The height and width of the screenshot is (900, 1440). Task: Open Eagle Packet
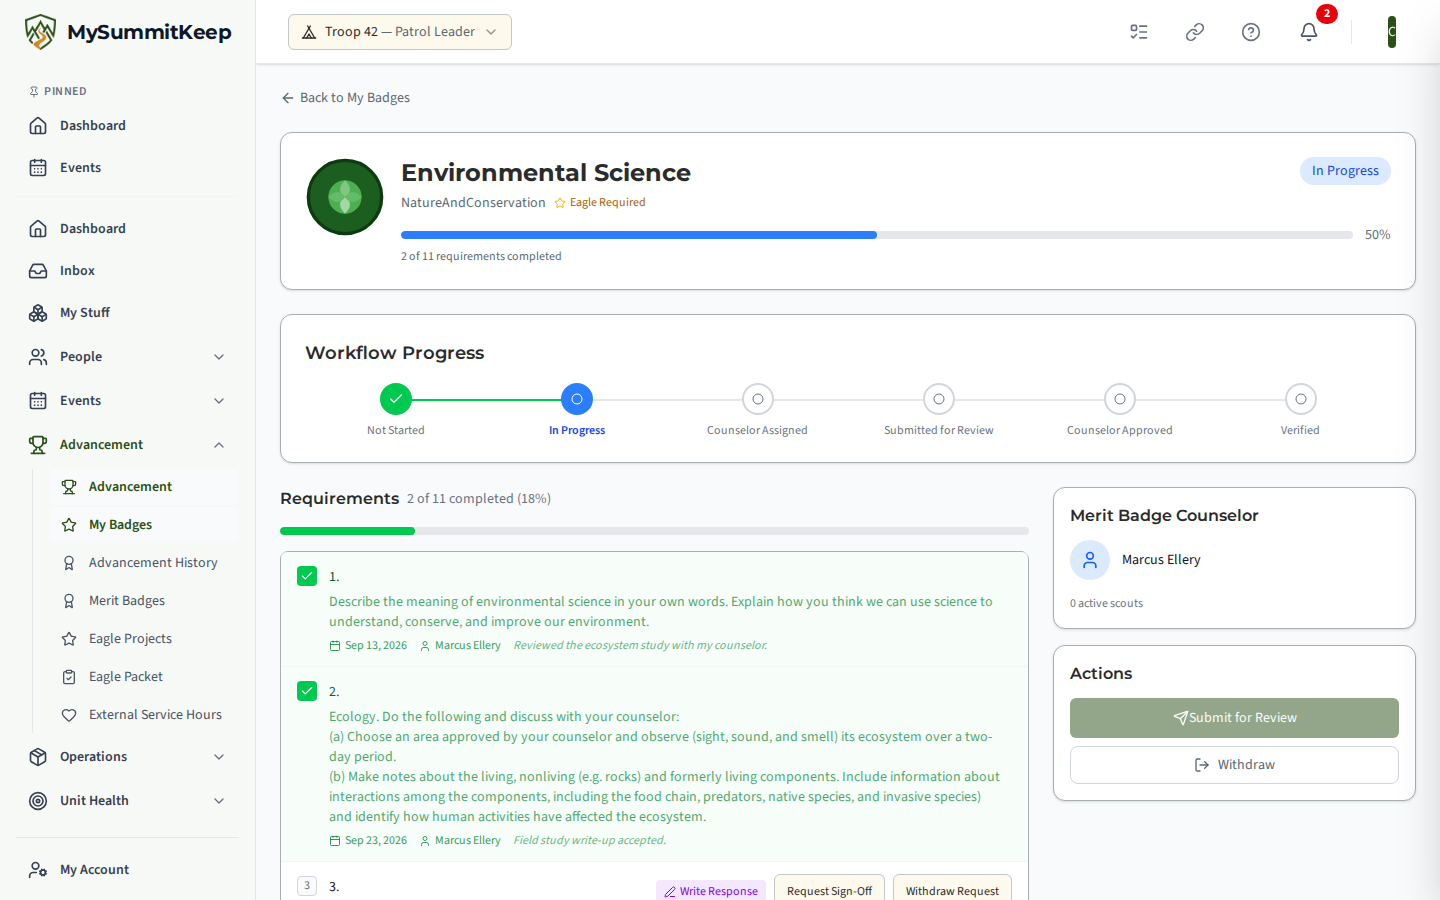[x=144, y=677]
